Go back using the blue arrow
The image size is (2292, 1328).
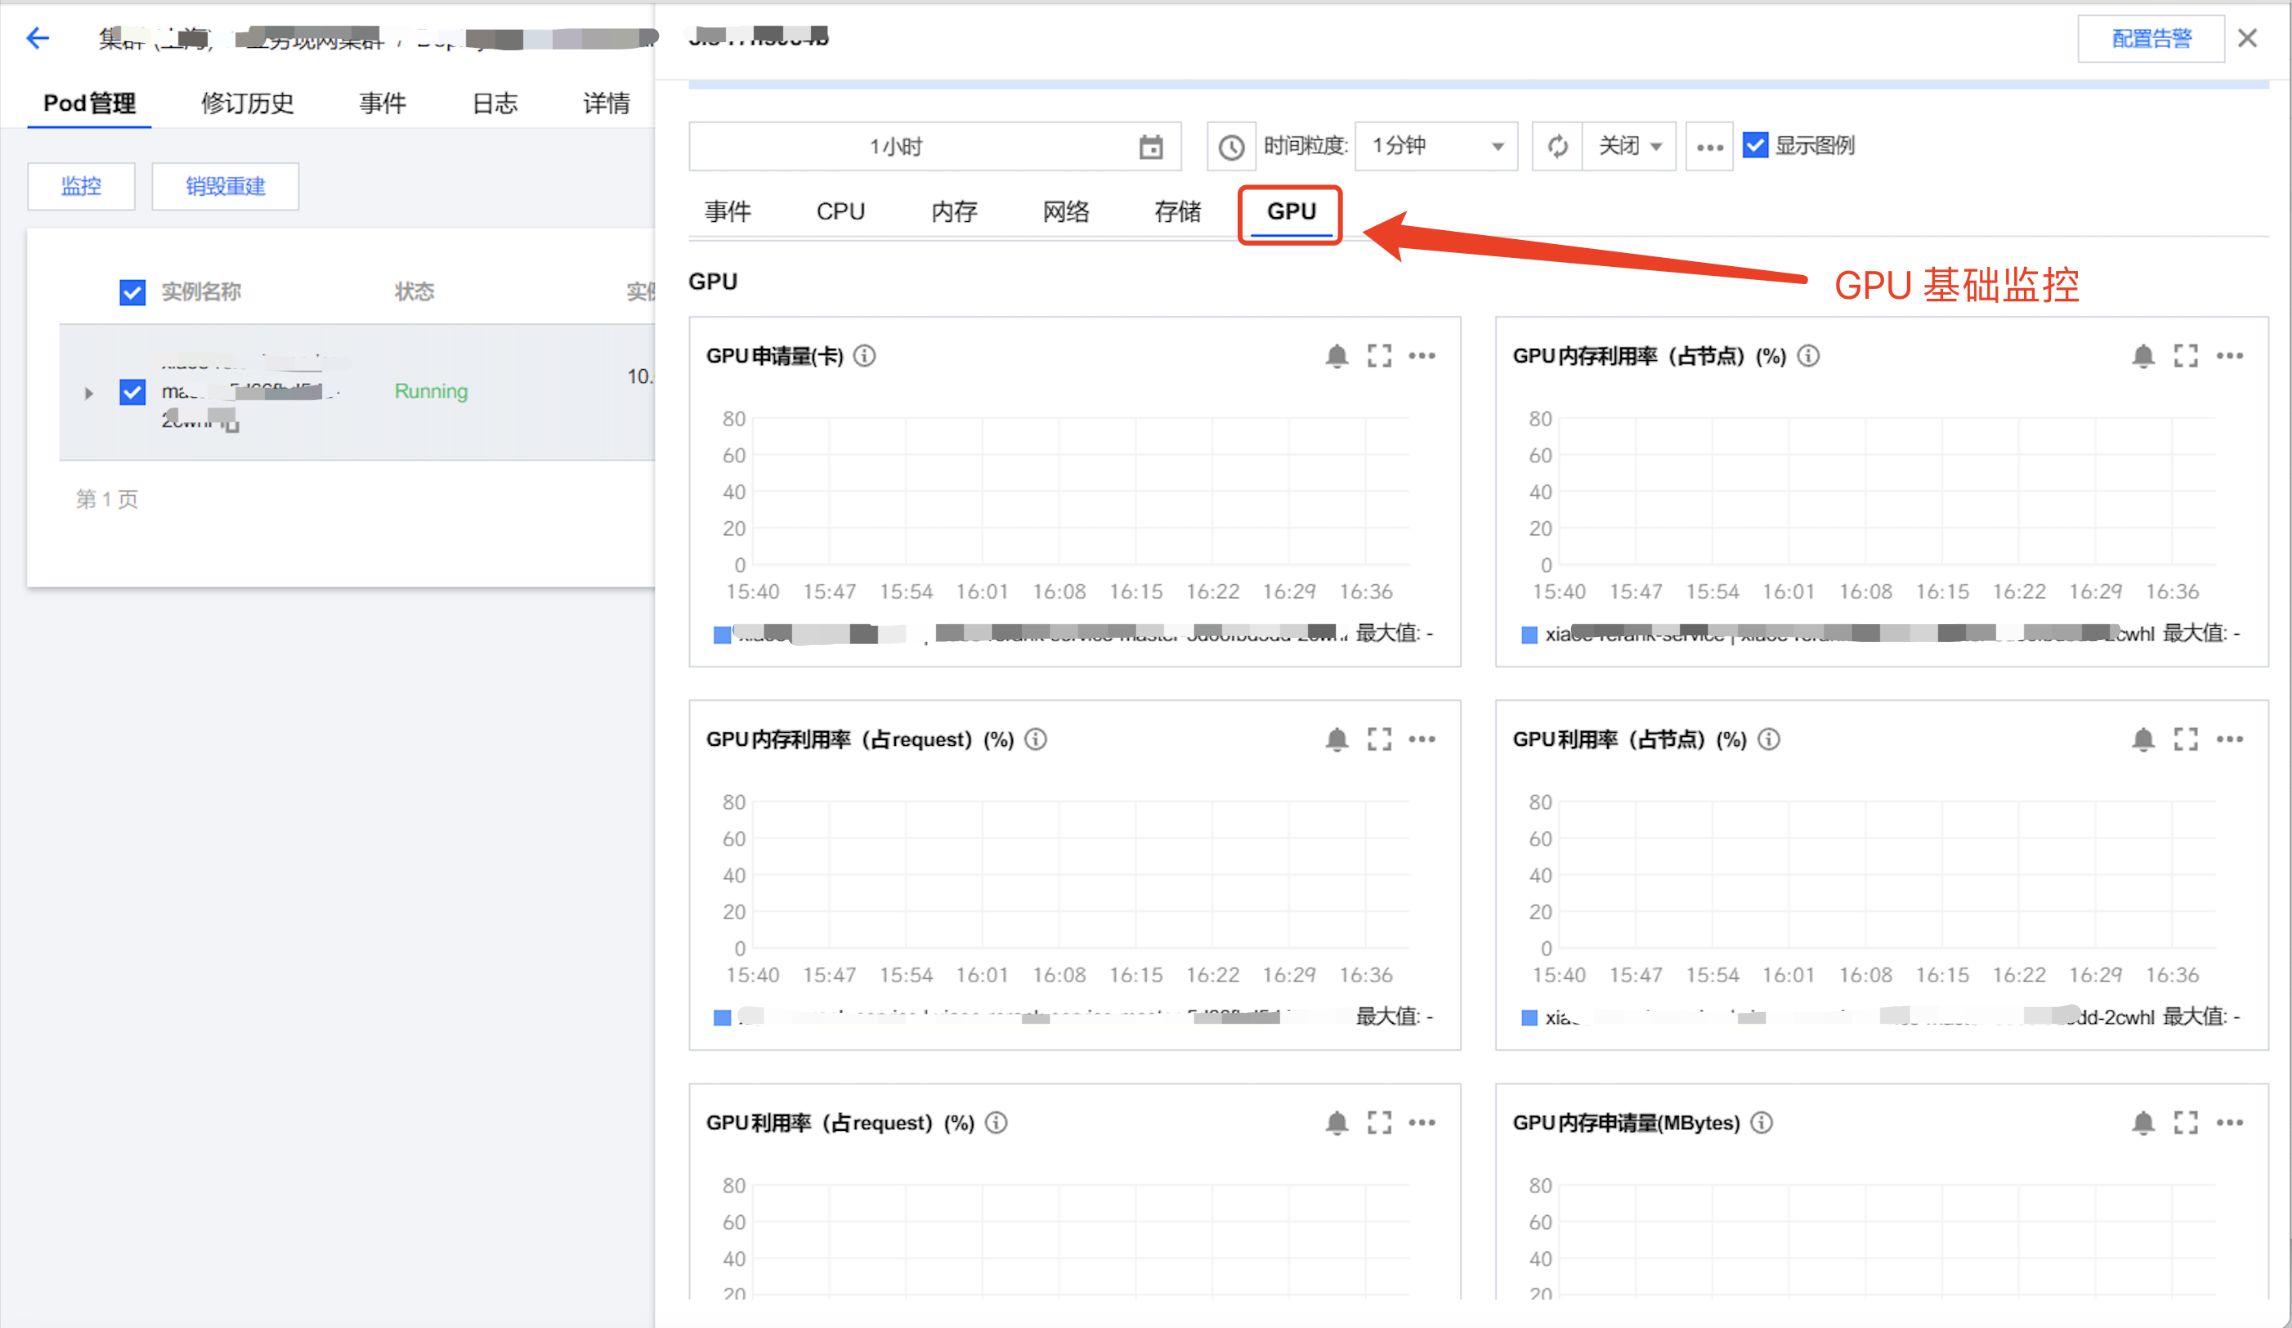38,38
